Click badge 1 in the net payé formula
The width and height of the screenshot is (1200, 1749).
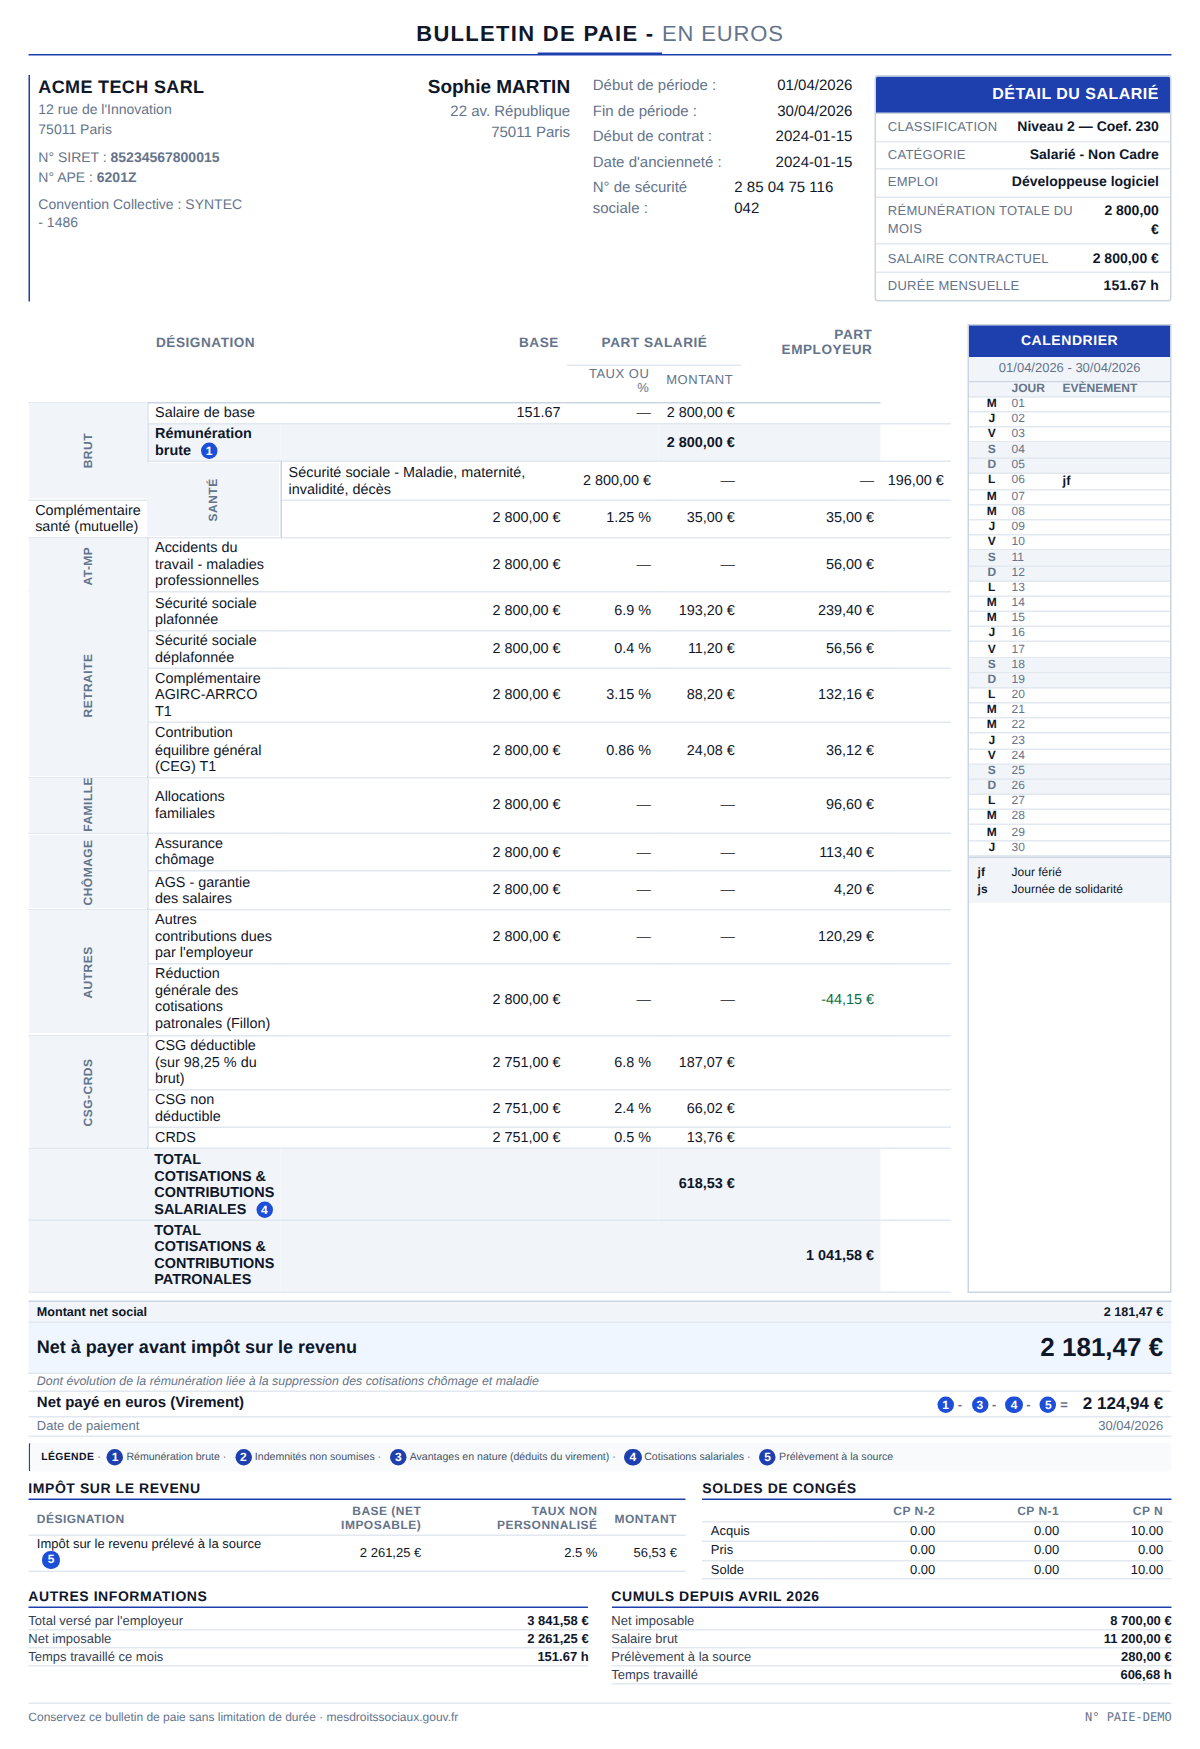945,1405
